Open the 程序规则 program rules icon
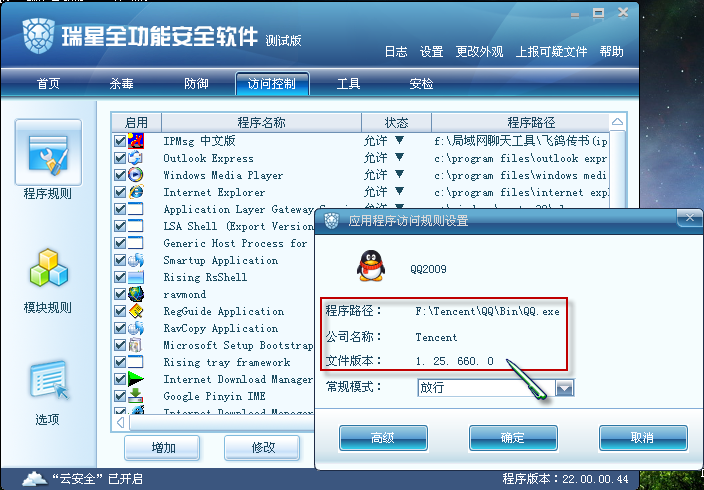 coord(48,153)
